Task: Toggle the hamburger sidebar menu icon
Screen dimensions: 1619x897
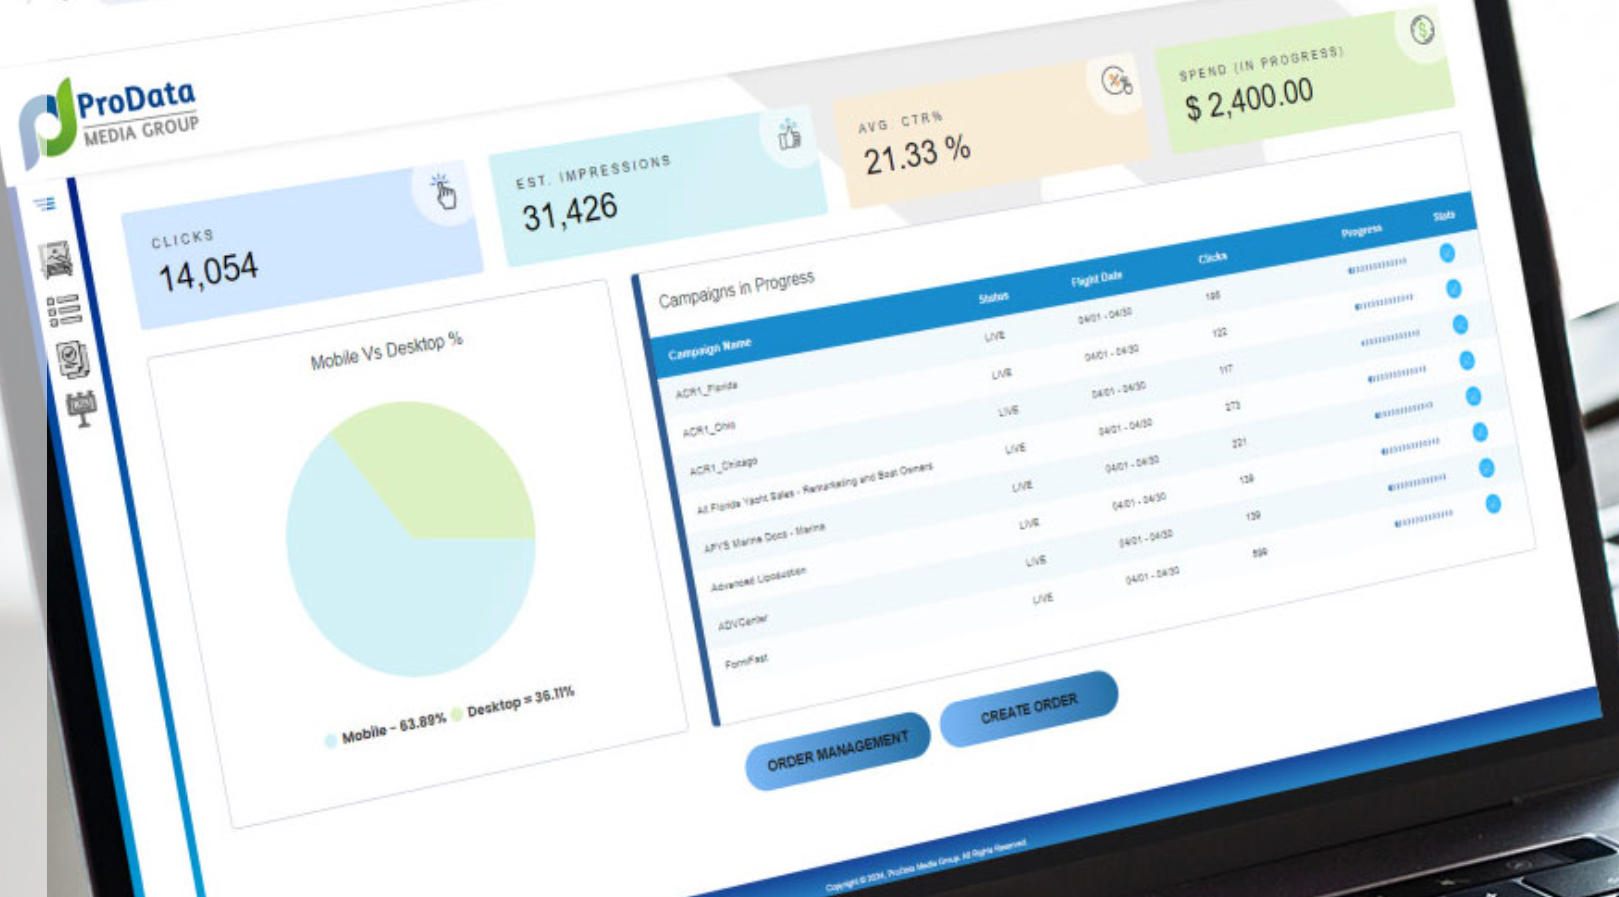Action: [x=44, y=204]
